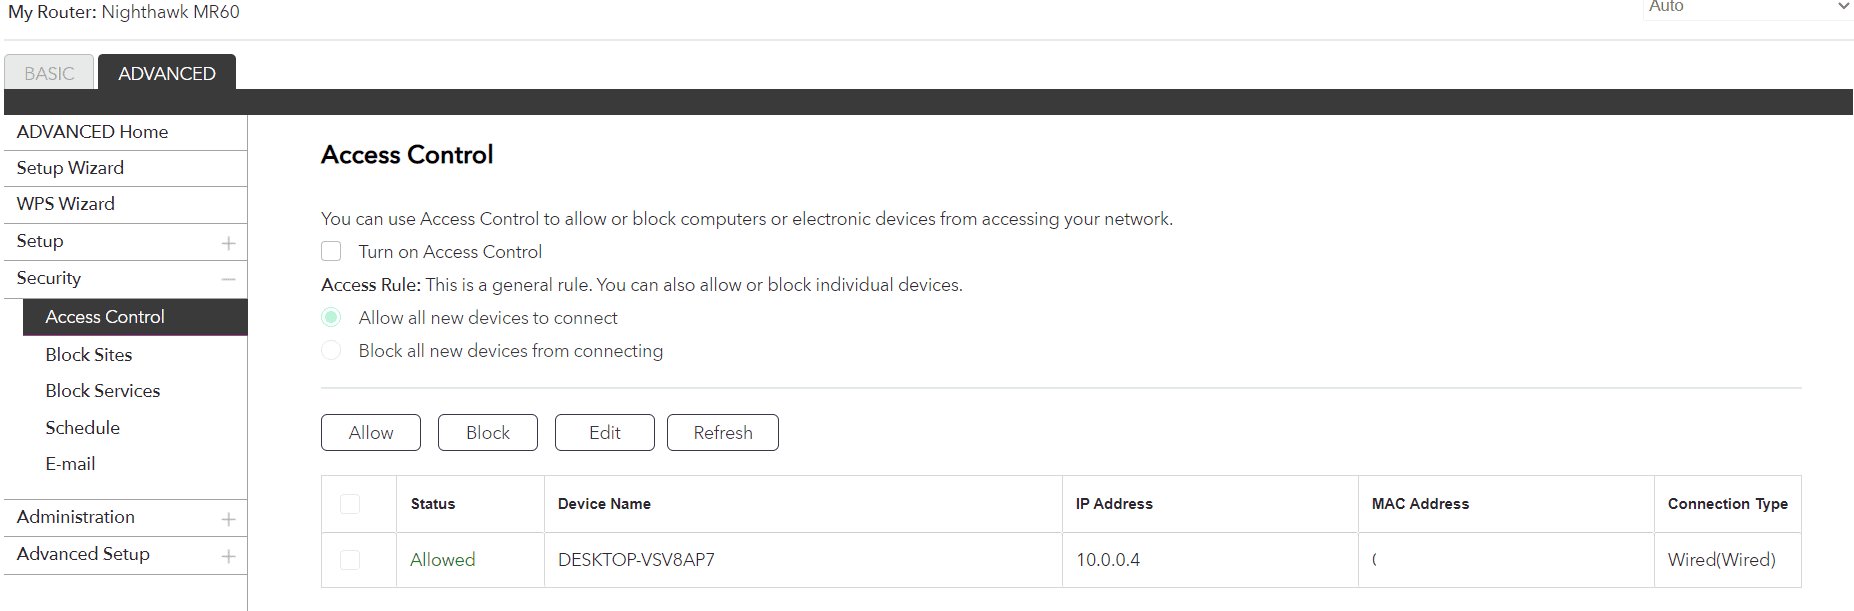Collapse the Security section minus icon
The height and width of the screenshot is (611, 1854).
[228, 279]
